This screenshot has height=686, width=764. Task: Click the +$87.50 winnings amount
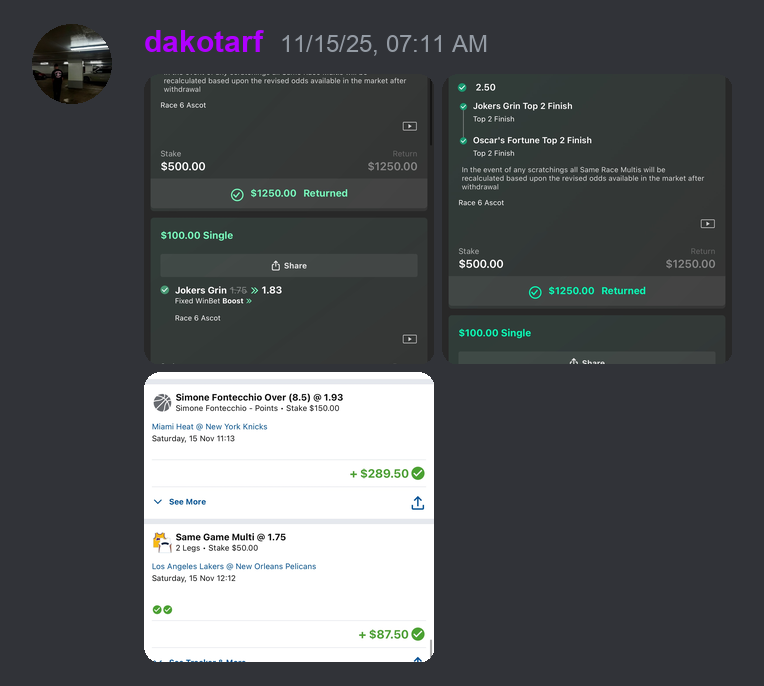tap(383, 634)
